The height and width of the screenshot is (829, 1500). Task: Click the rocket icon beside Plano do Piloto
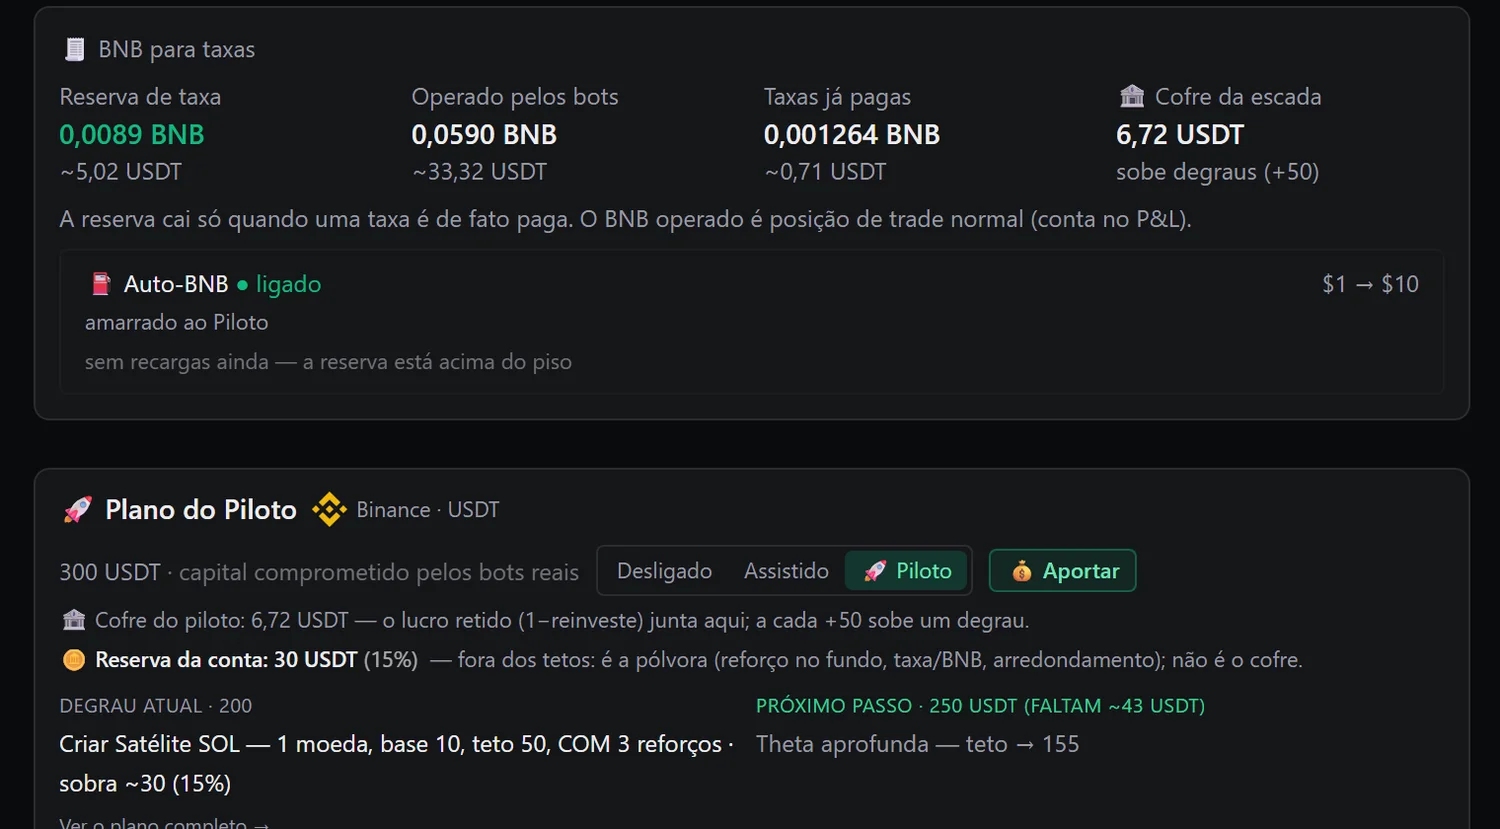click(77, 509)
